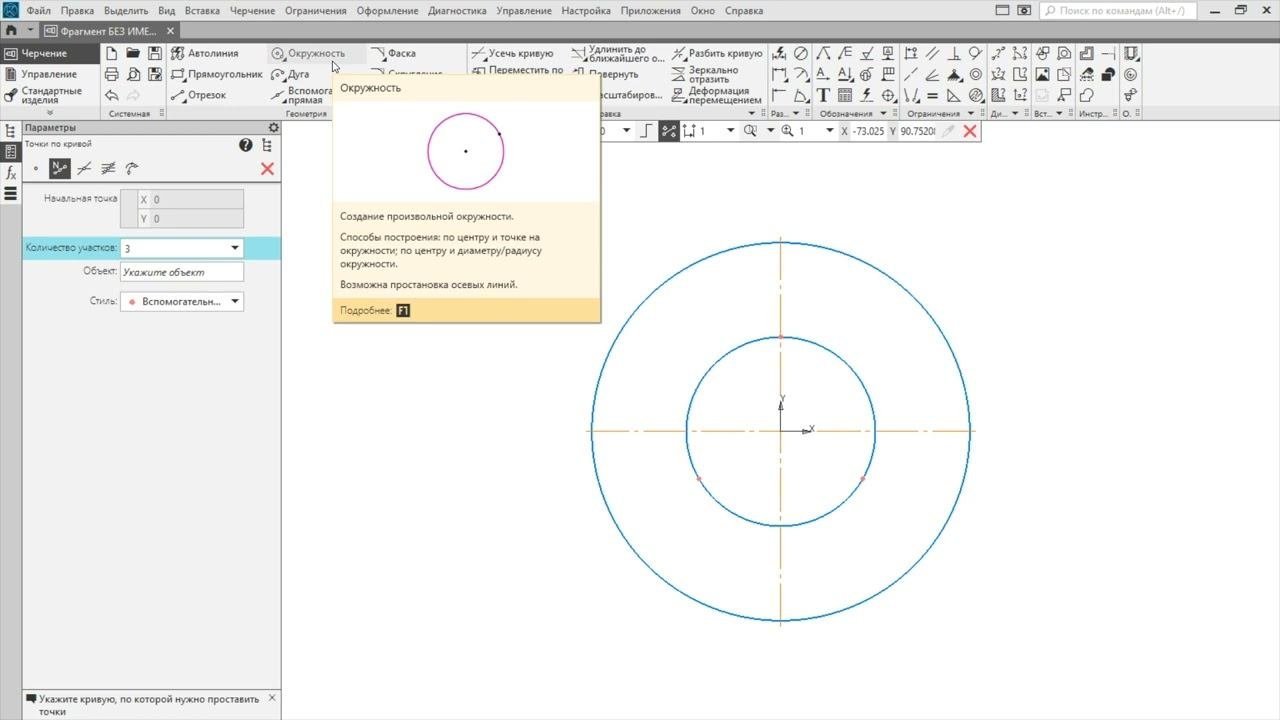Open the Черчение menu

coord(252,11)
